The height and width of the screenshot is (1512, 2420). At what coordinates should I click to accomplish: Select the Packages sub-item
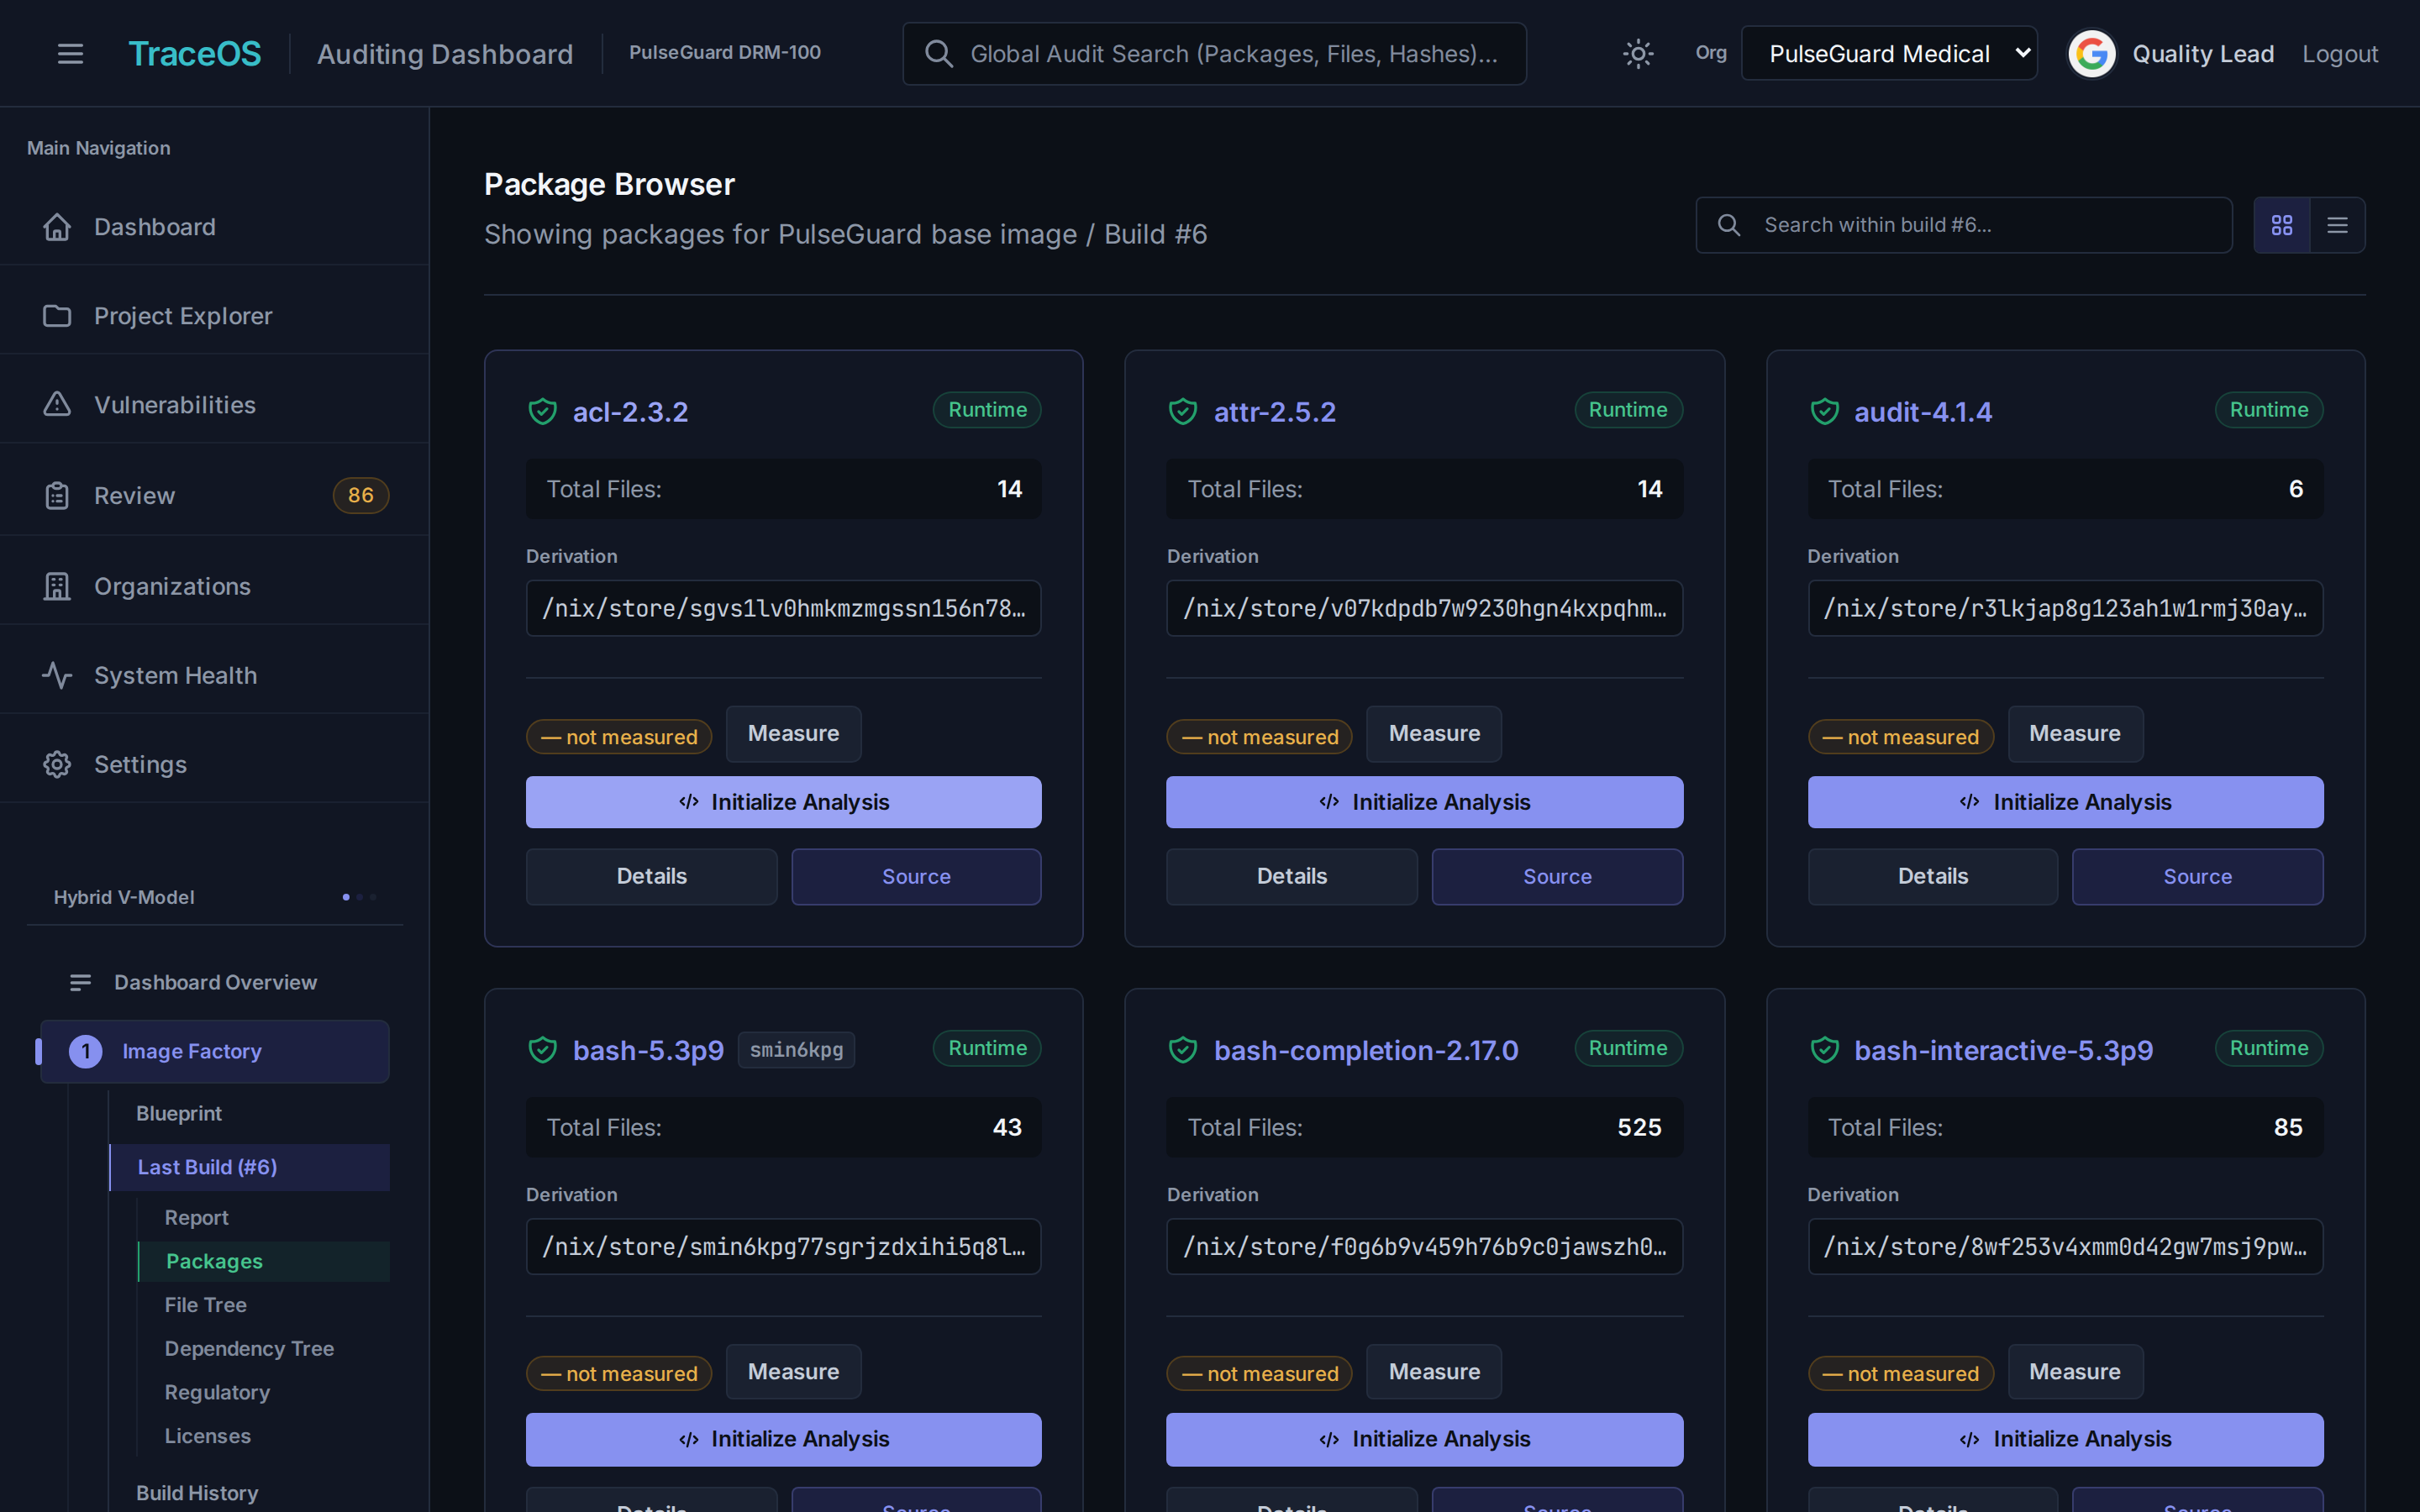264,1262
